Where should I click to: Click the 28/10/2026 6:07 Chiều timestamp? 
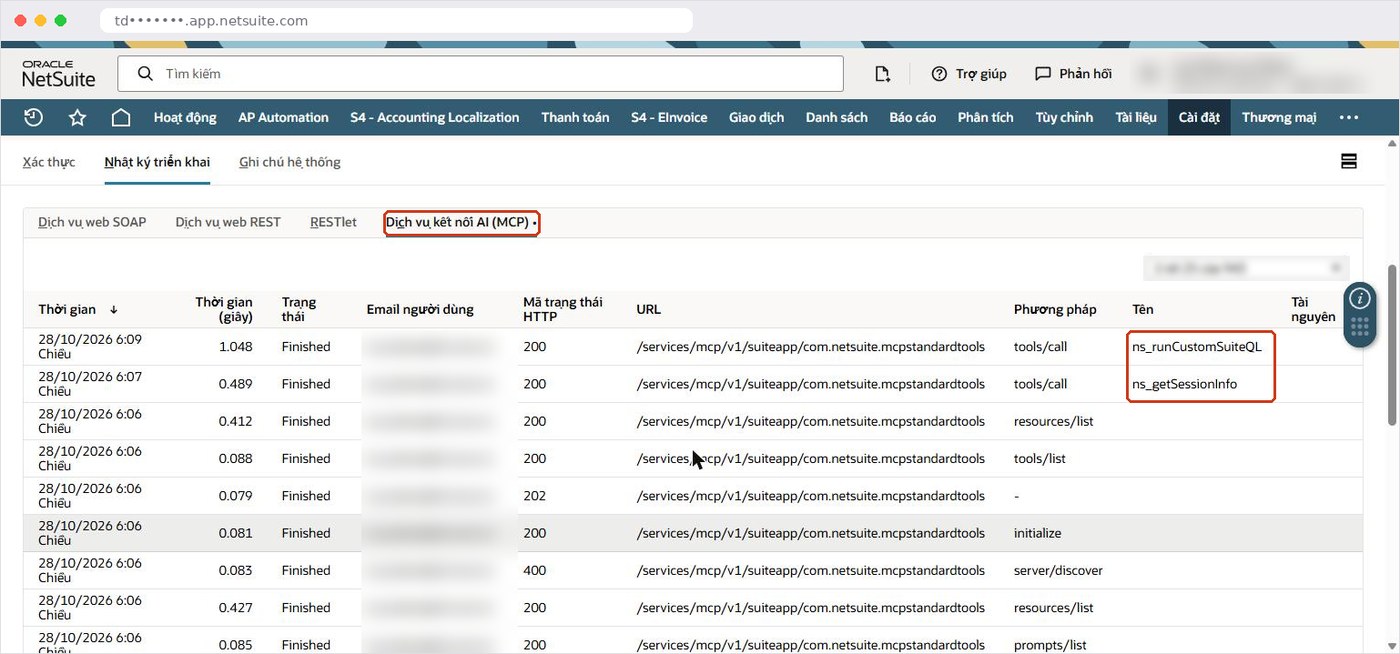click(90, 384)
